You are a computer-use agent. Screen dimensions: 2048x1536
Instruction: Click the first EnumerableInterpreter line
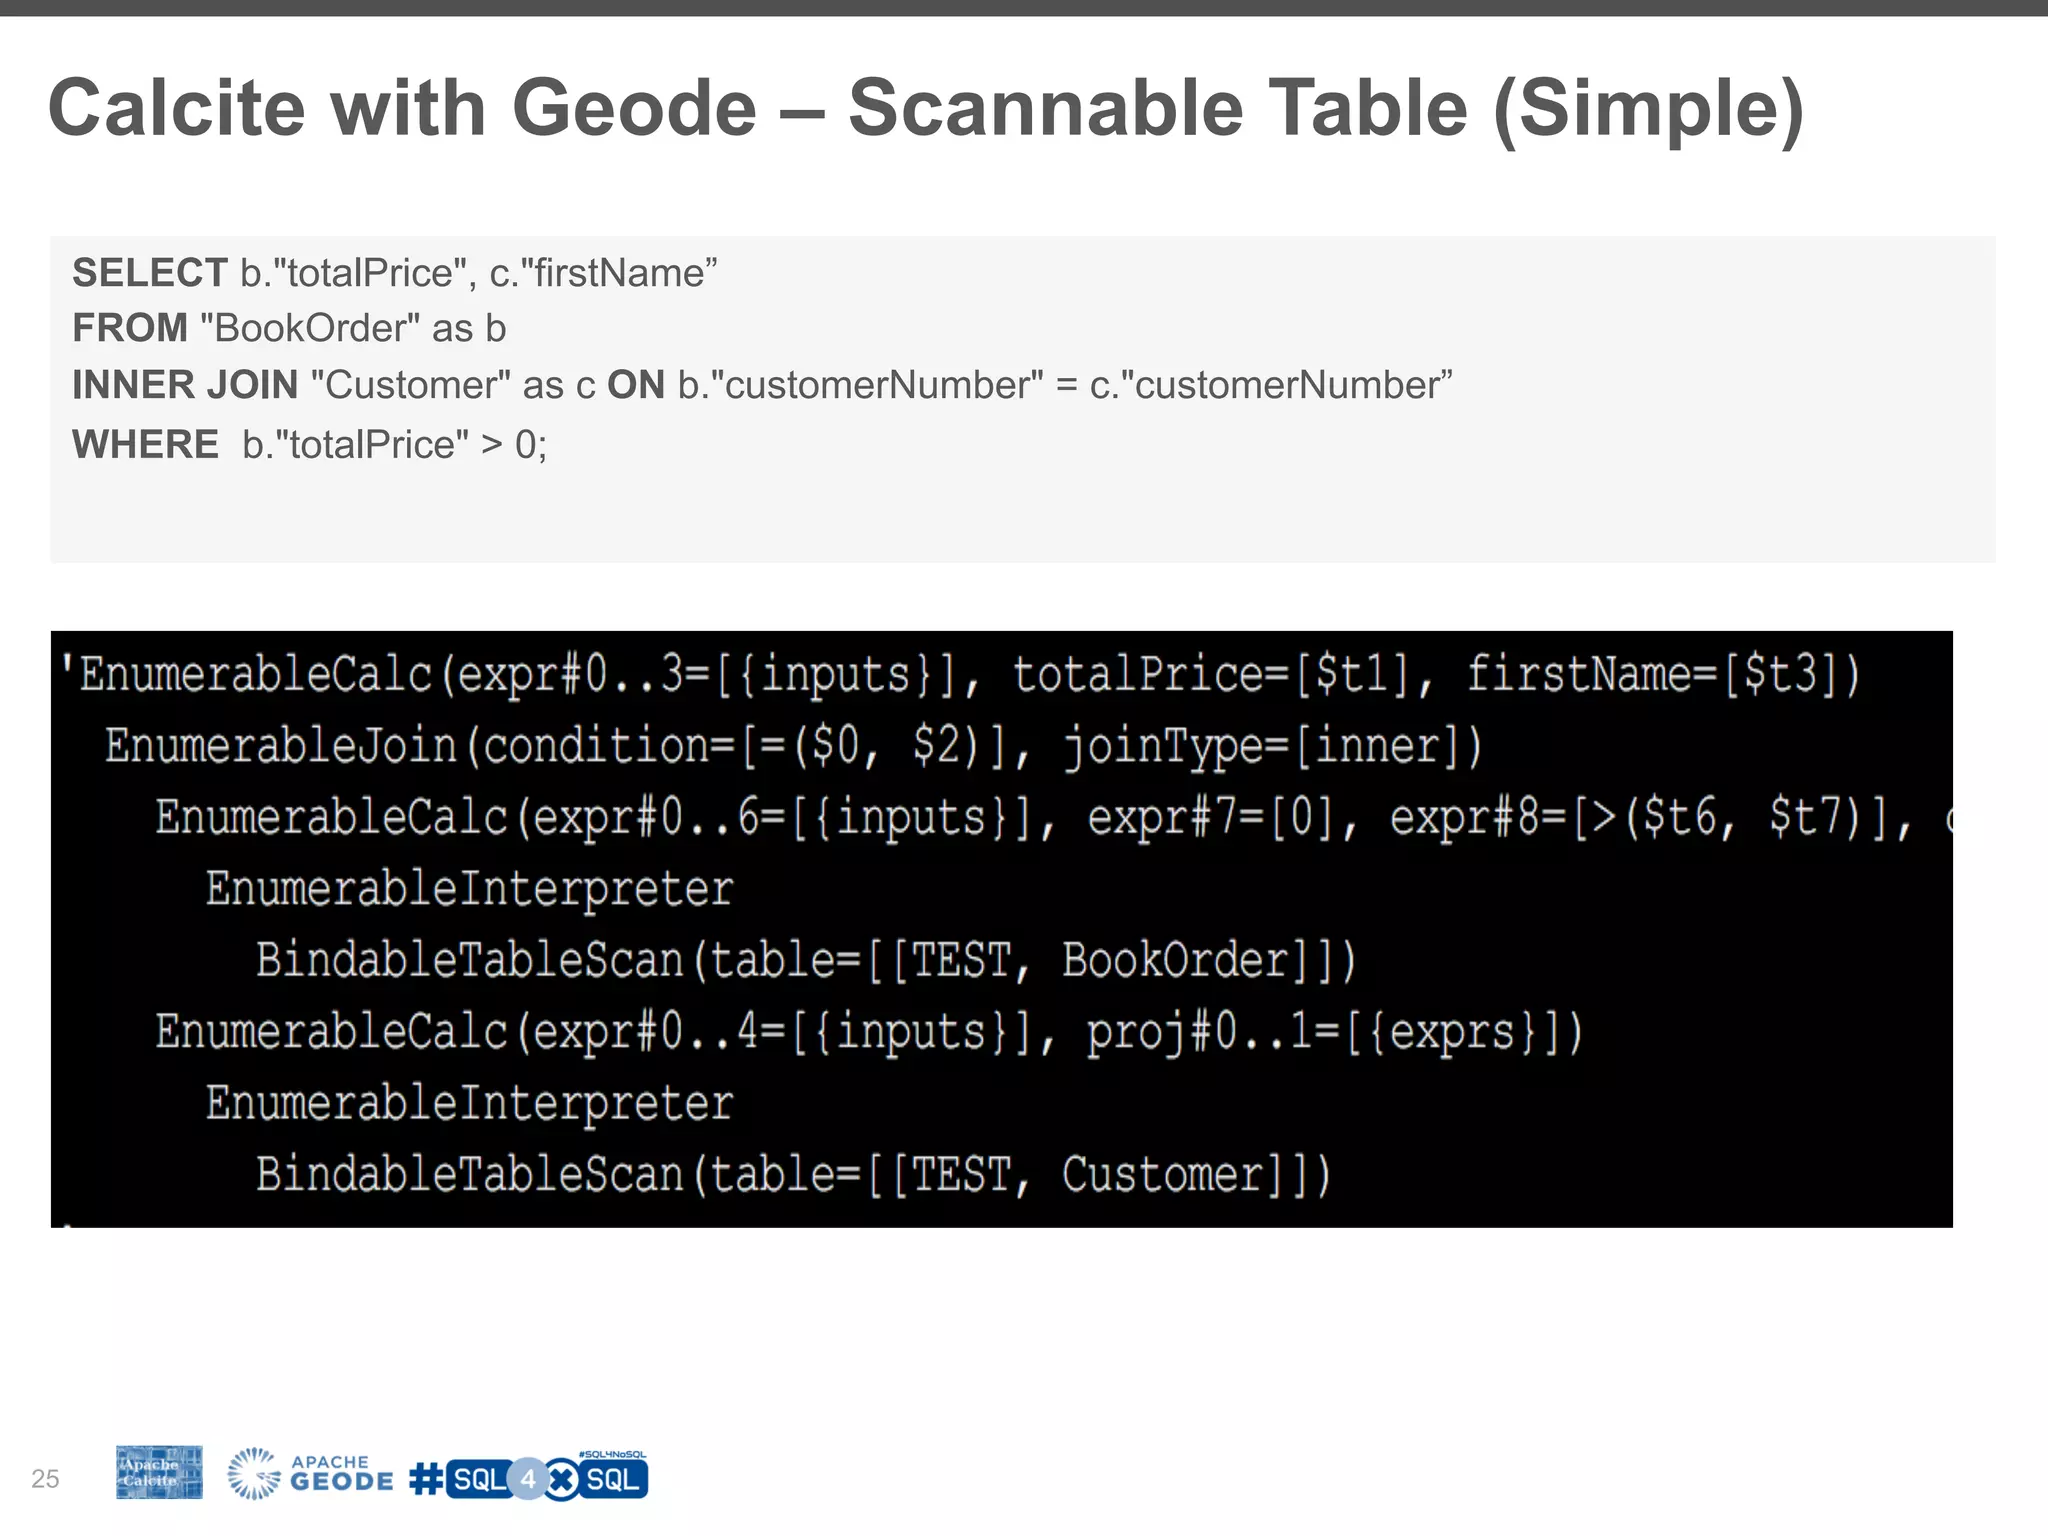469,889
